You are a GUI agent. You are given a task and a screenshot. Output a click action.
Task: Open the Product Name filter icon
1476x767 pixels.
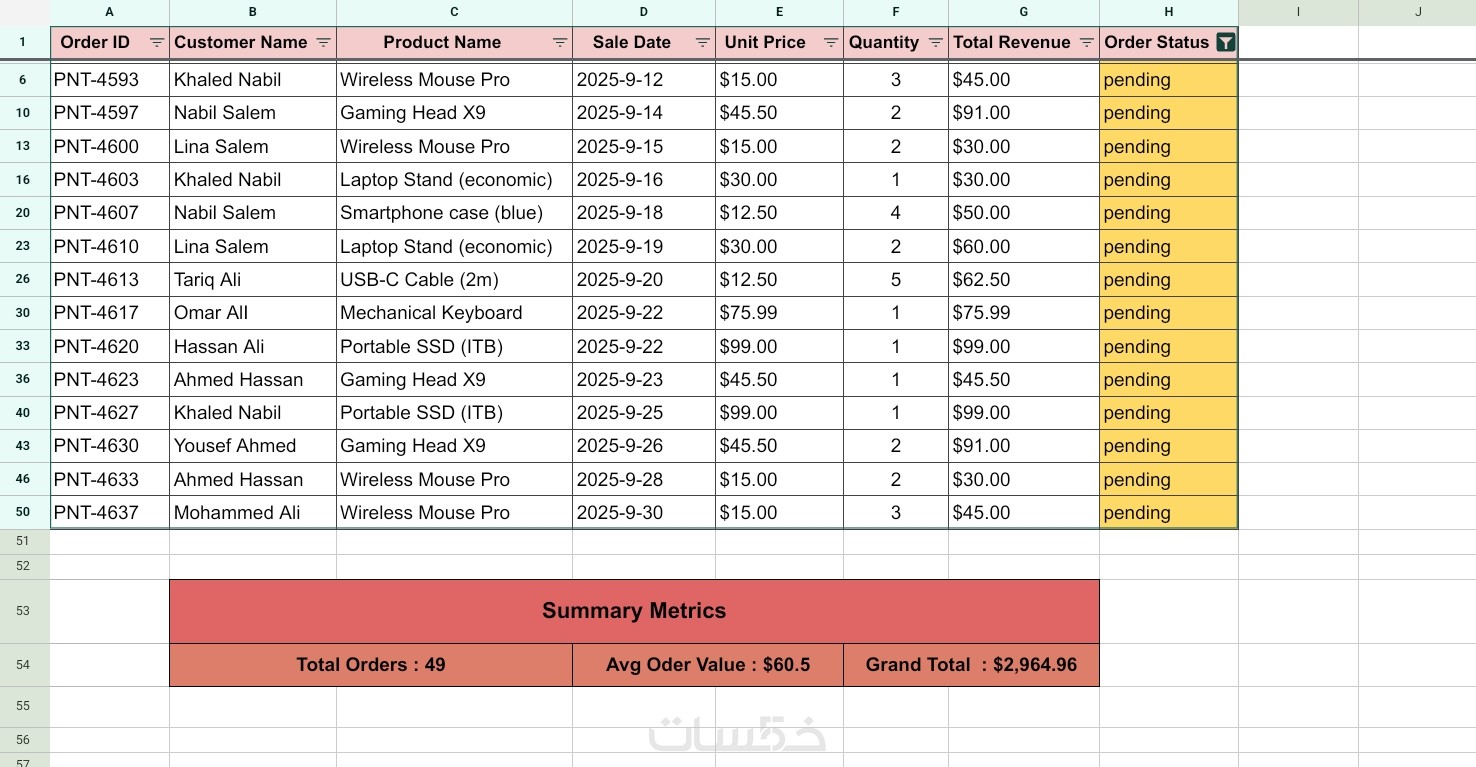560,43
